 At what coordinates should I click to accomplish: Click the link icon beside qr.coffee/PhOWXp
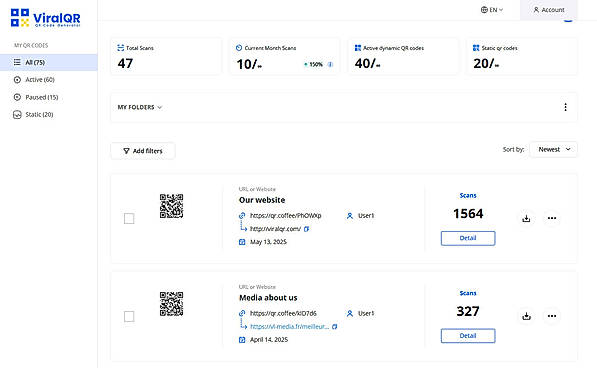click(x=242, y=216)
